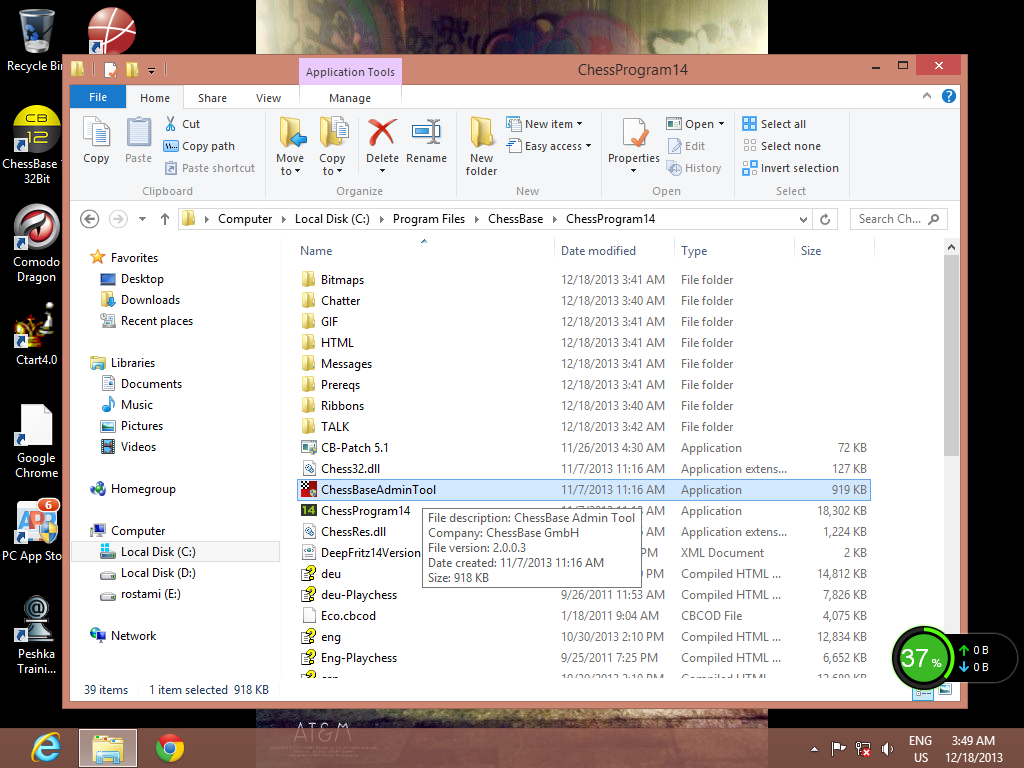Click the Copy icon in Clipboard group
Image resolution: width=1024 pixels, height=768 pixels.
[96, 140]
